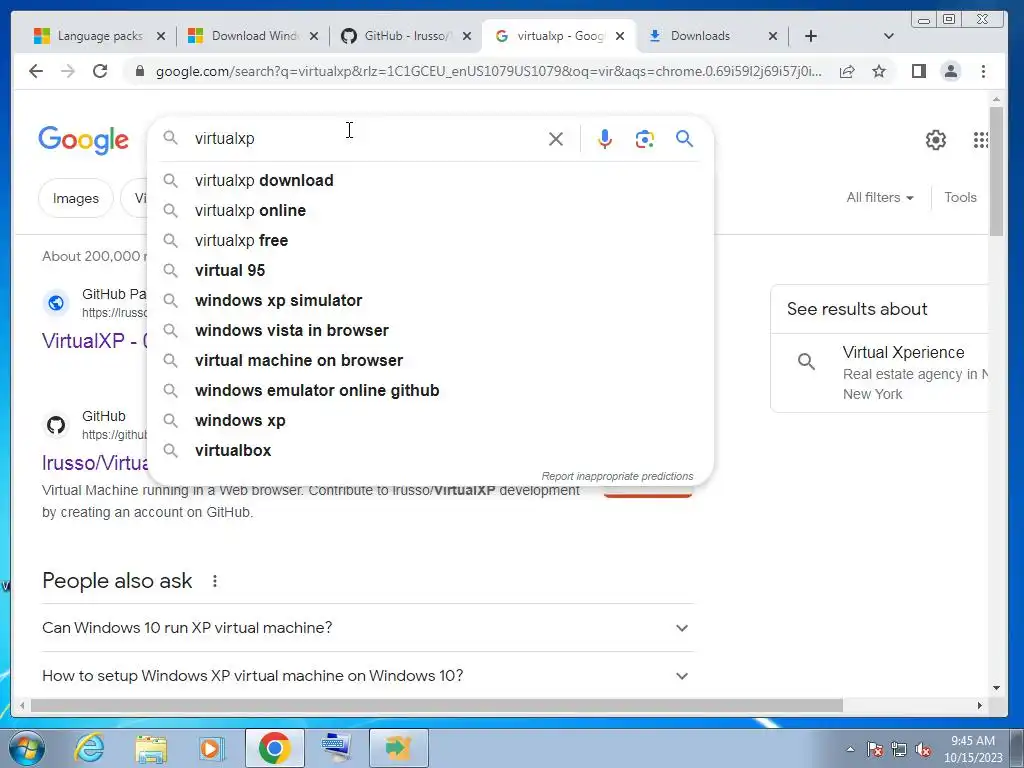Open the Chrome side panel
The width and height of the screenshot is (1024, 768).
pyautogui.click(x=919, y=71)
